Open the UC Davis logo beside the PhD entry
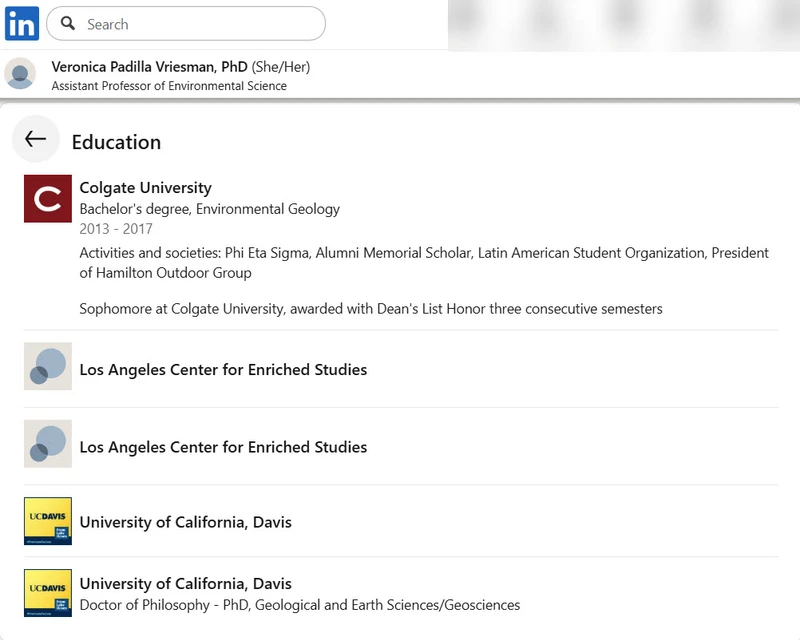This screenshot has width=800, height=640. 48,593
